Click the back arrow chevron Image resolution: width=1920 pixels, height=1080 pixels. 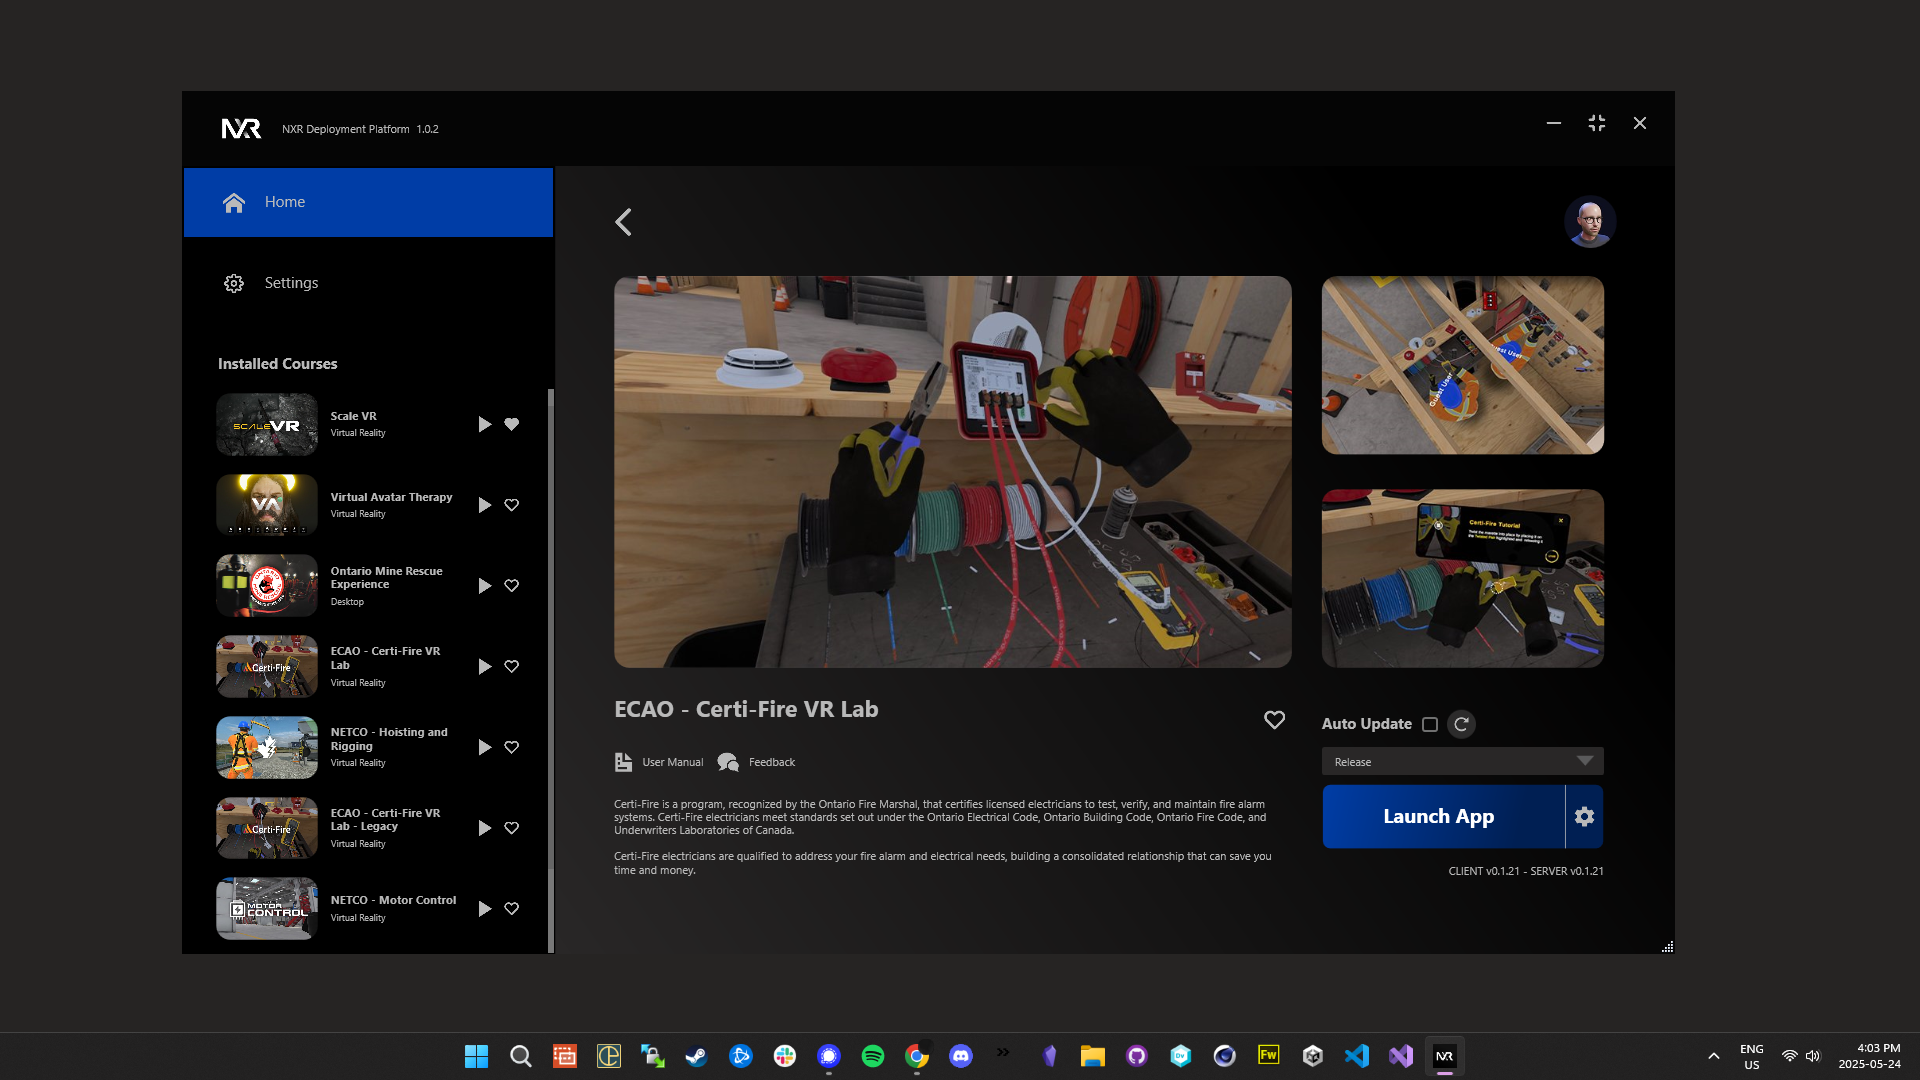(623, 222)
